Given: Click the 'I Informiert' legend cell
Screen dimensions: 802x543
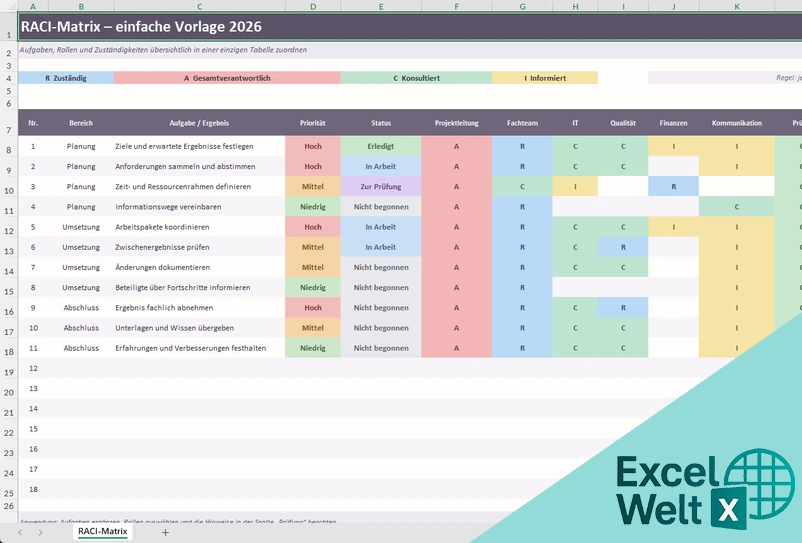Looking at the screenshot, I should pyautogui.click(x=545, y=78).
